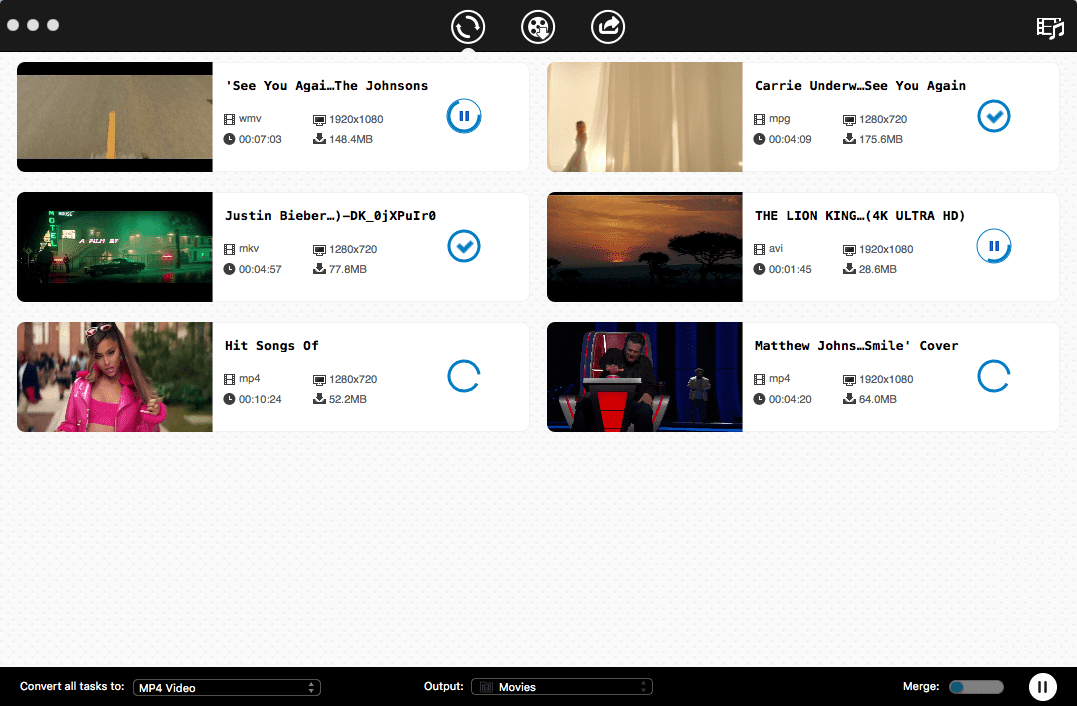Click the film format icon beside 'mpg'
The height and width of the screenshot is (706, 1077).
[x=759, y=119]
